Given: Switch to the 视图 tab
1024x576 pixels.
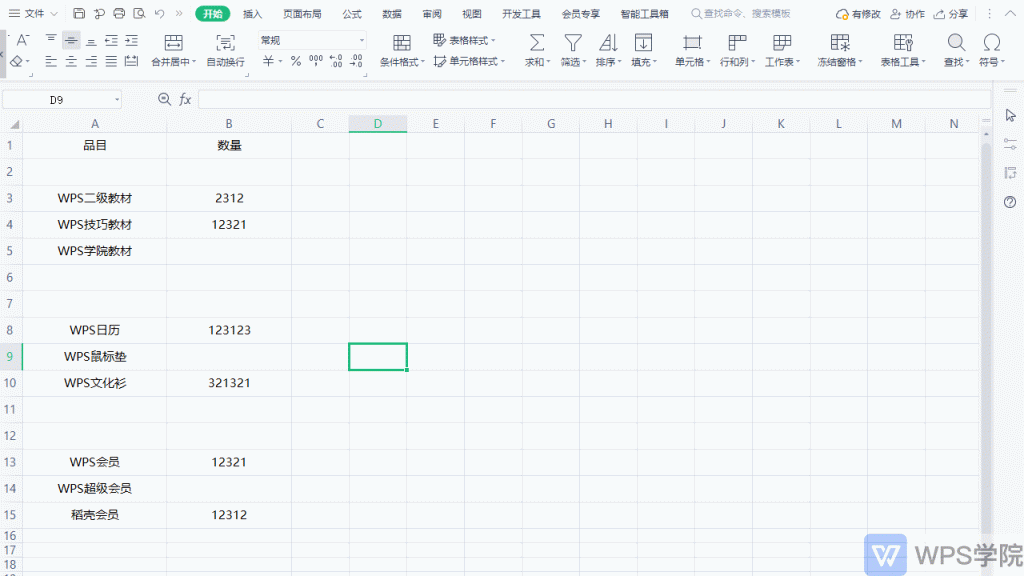Looking at the screenshot, I should click(x=472, y=14).
